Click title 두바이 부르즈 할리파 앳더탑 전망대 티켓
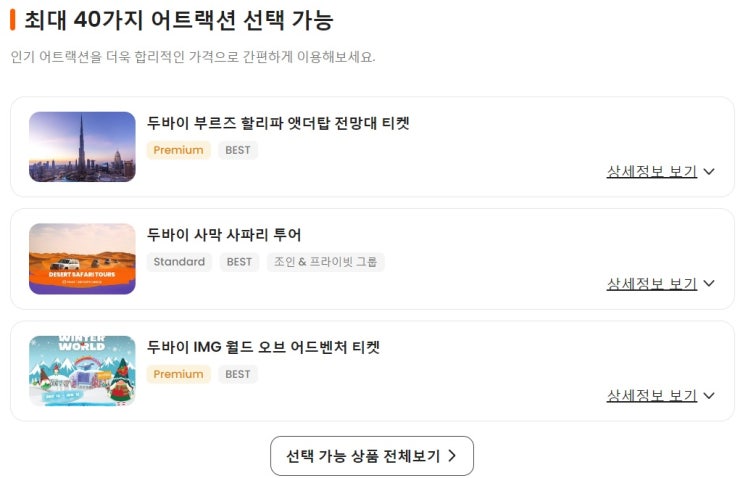This screenshot has width=743, height=478. coord(278,123)
